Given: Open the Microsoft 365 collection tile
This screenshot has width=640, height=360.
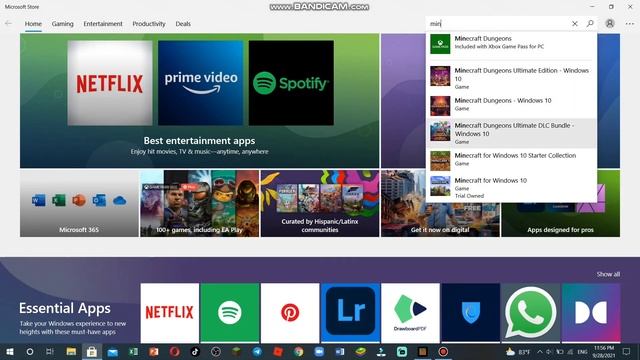Looking at the screenshot, I should [x=79, y=203].
